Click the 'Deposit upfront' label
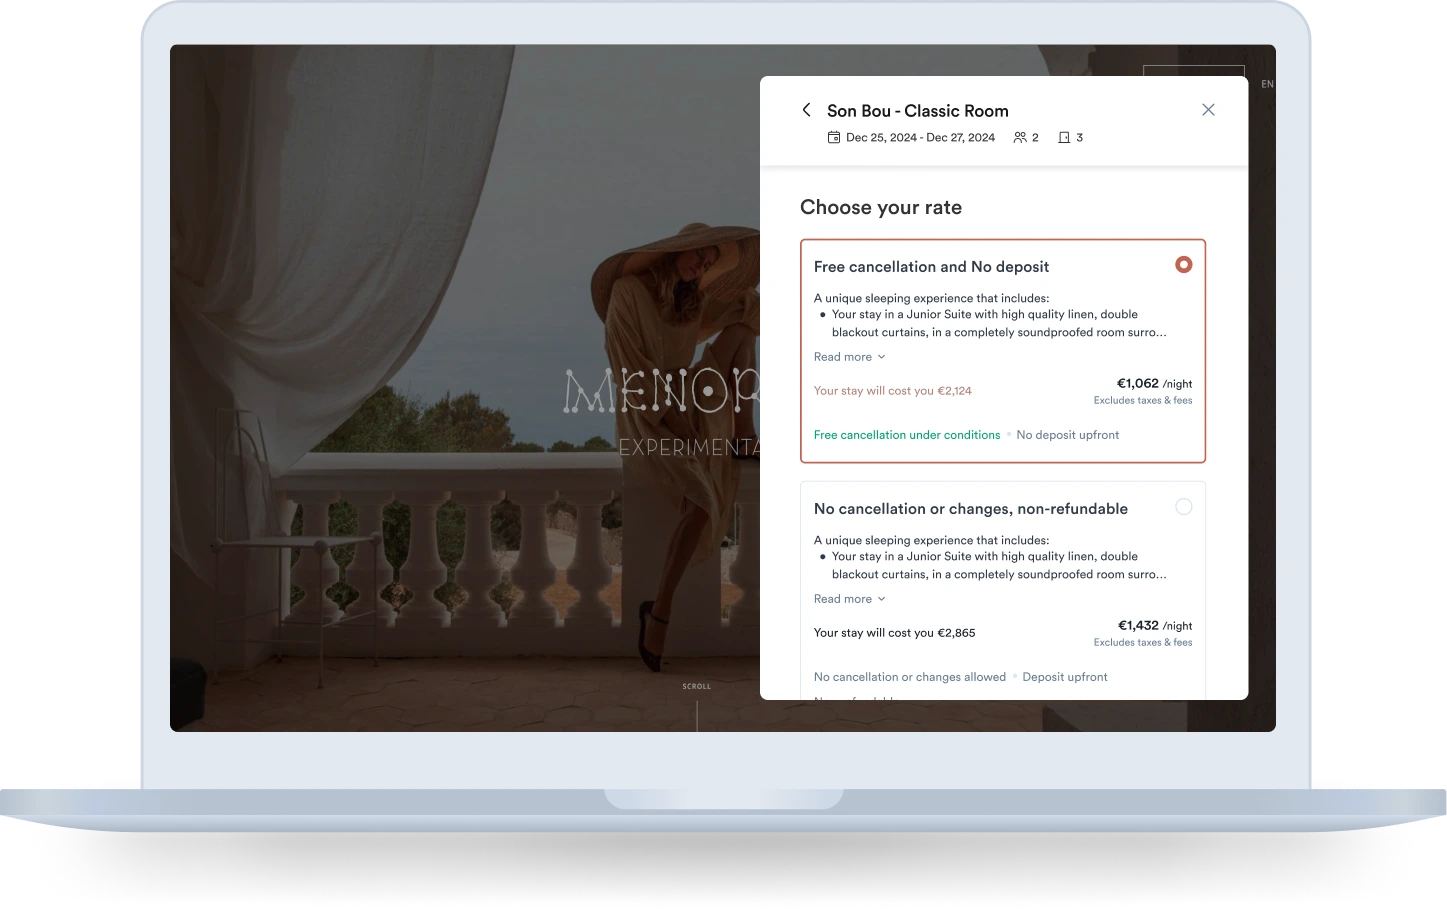The width and height of the screenshot is (1447, 912). pyautogui.click(x=1064, y=677)
